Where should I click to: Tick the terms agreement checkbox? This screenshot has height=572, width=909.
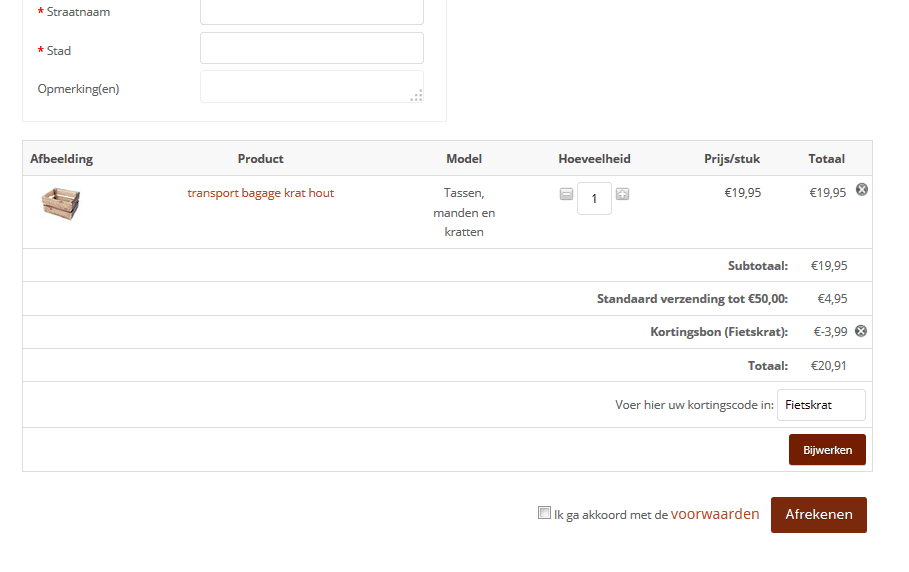pyautogui.click(x=544, y=513)
